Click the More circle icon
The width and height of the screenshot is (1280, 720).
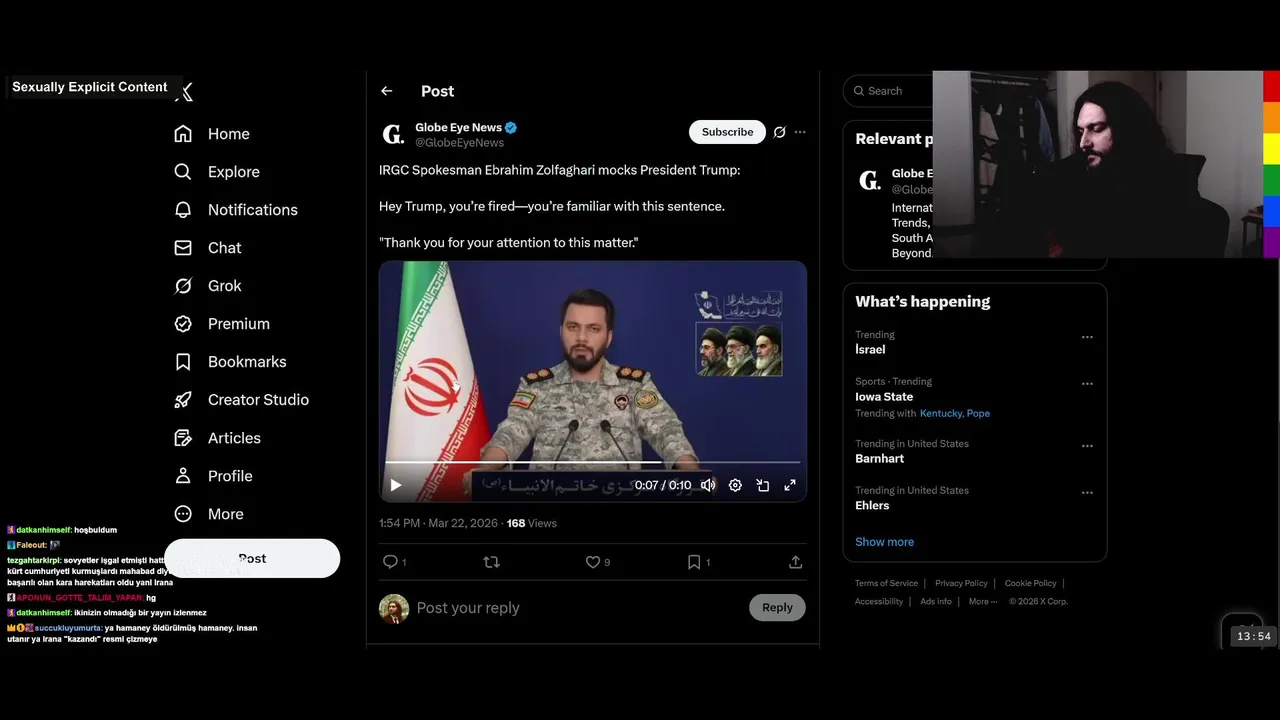pos(183,514)
